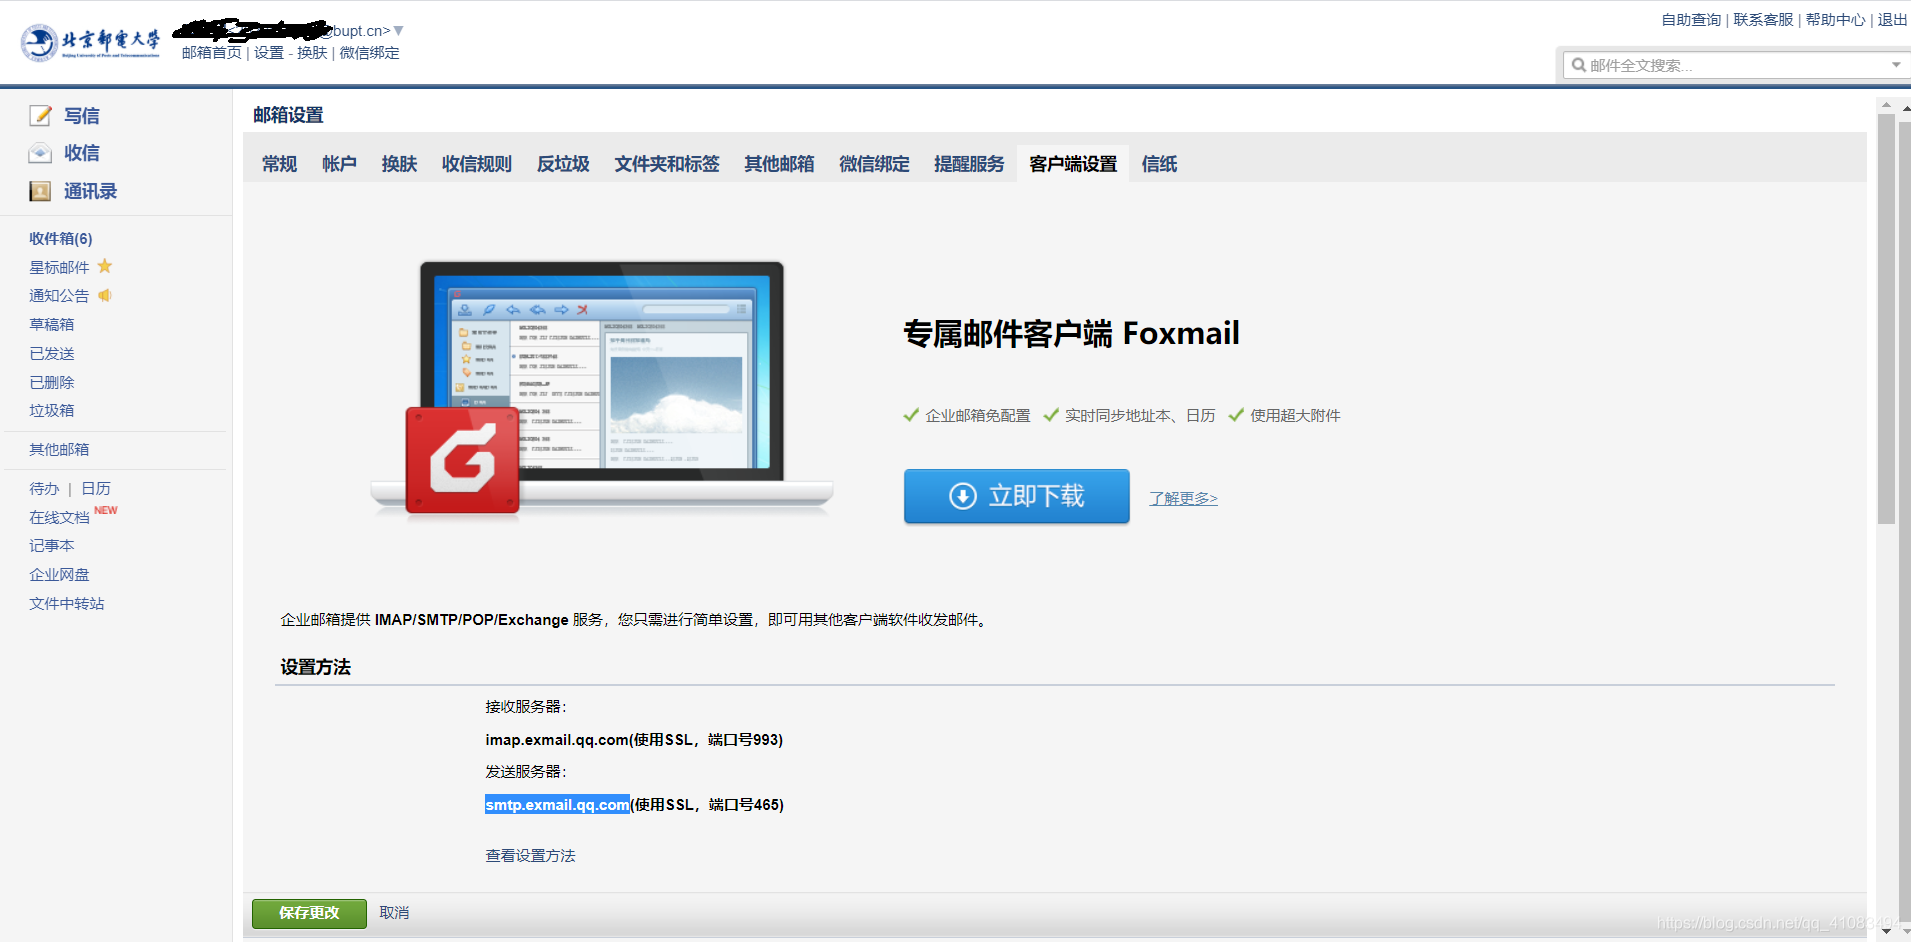Open the 帮助中心 link
Viewport: 1911px width, 942px height.
coord(1835,19)
